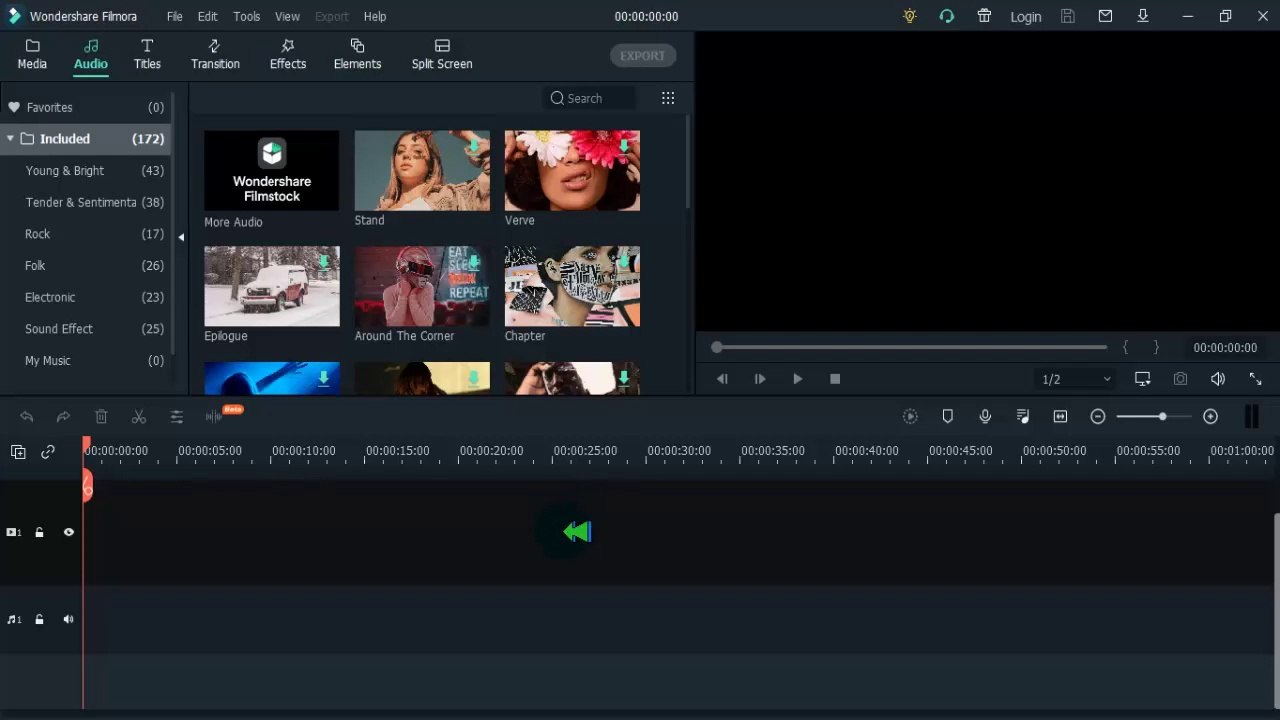The width and height of the screenshot is (1280, 720).
Task: Switch to the Effects tab
Action: click(x=288, y=54)
